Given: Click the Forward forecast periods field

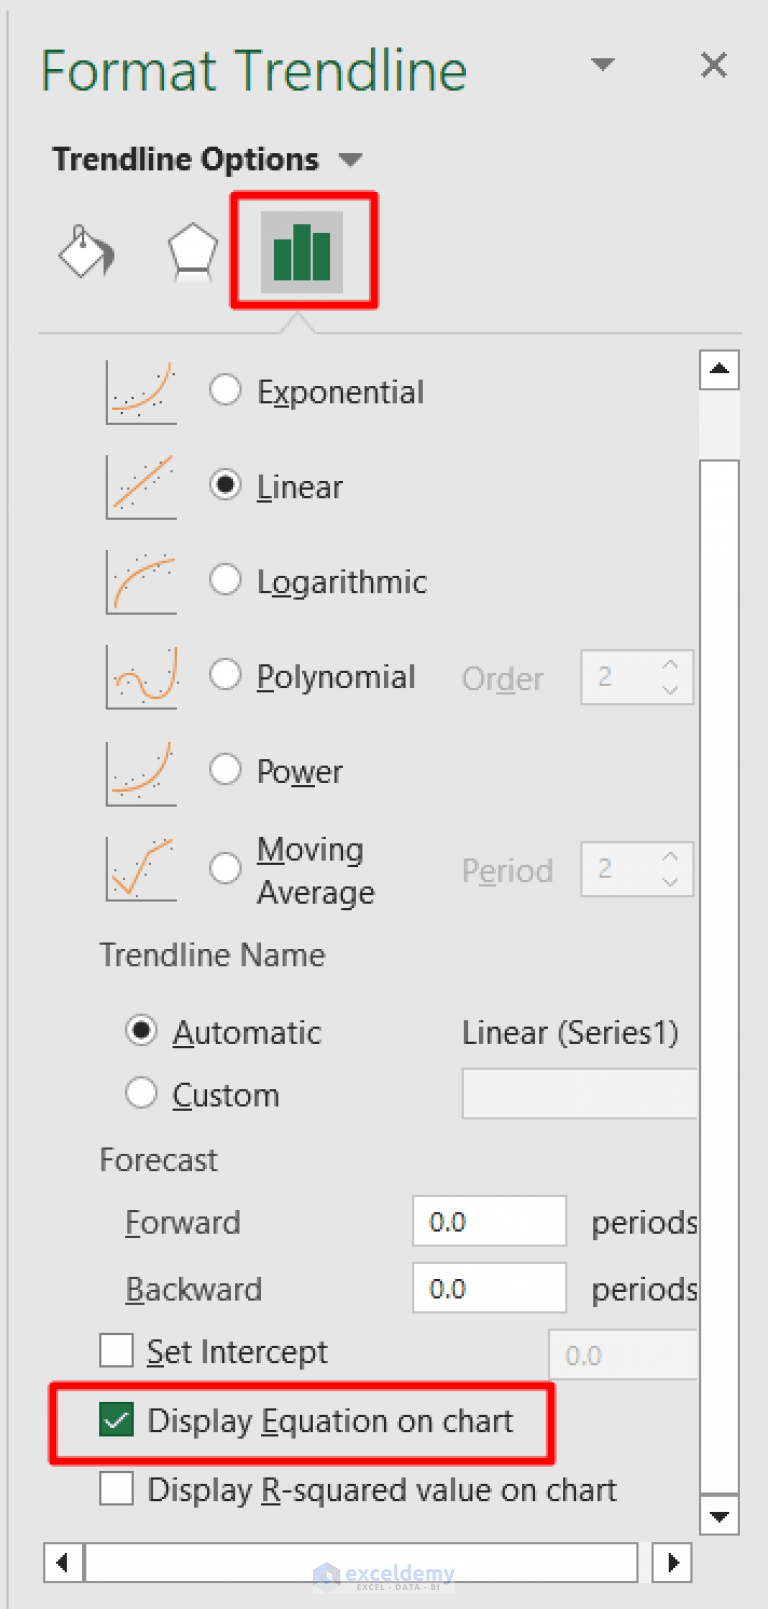Looking at the screenshot, I should tap(489, 1221).
